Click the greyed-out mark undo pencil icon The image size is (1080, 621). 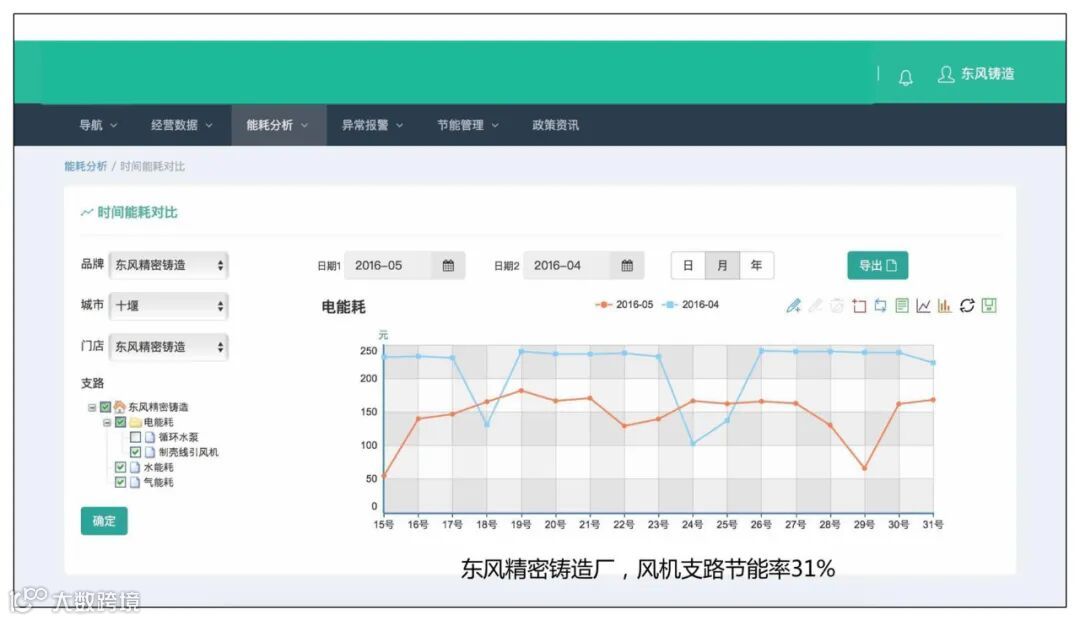click(816, 305)
